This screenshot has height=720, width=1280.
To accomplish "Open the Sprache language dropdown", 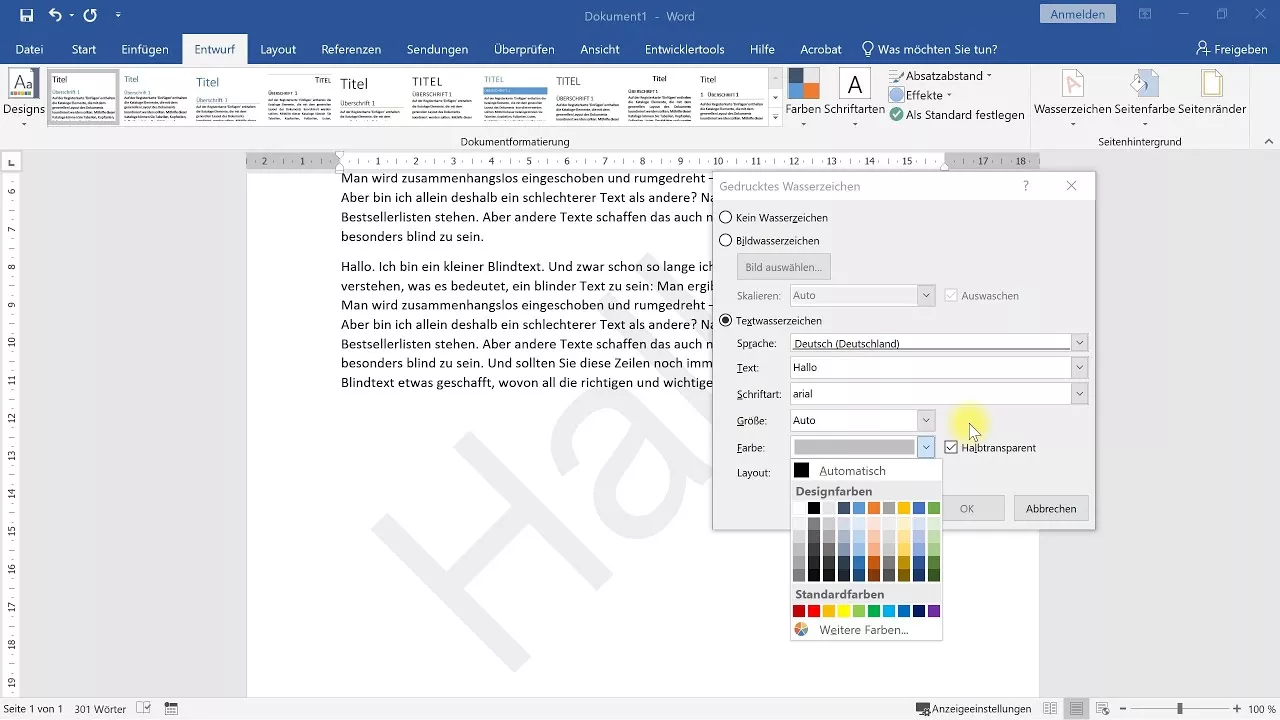I will click(1079, 343).
